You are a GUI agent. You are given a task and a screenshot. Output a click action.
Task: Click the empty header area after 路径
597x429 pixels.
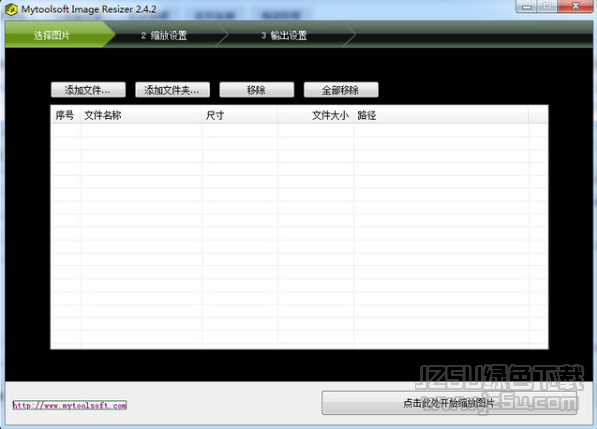538,115
